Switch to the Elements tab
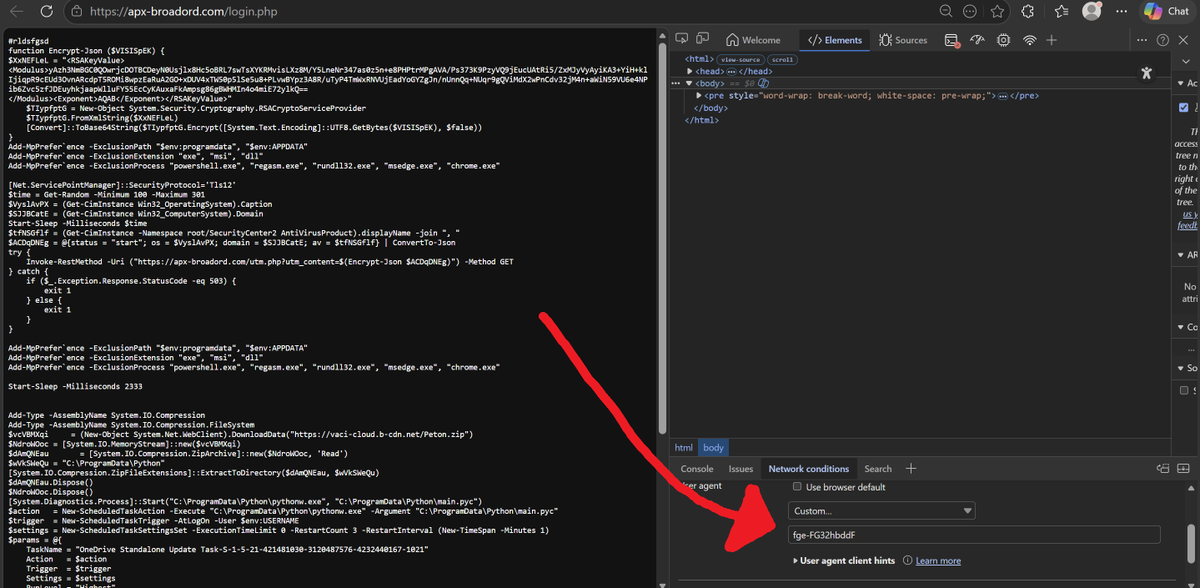 pyautogui.click(x=834, y=40)
